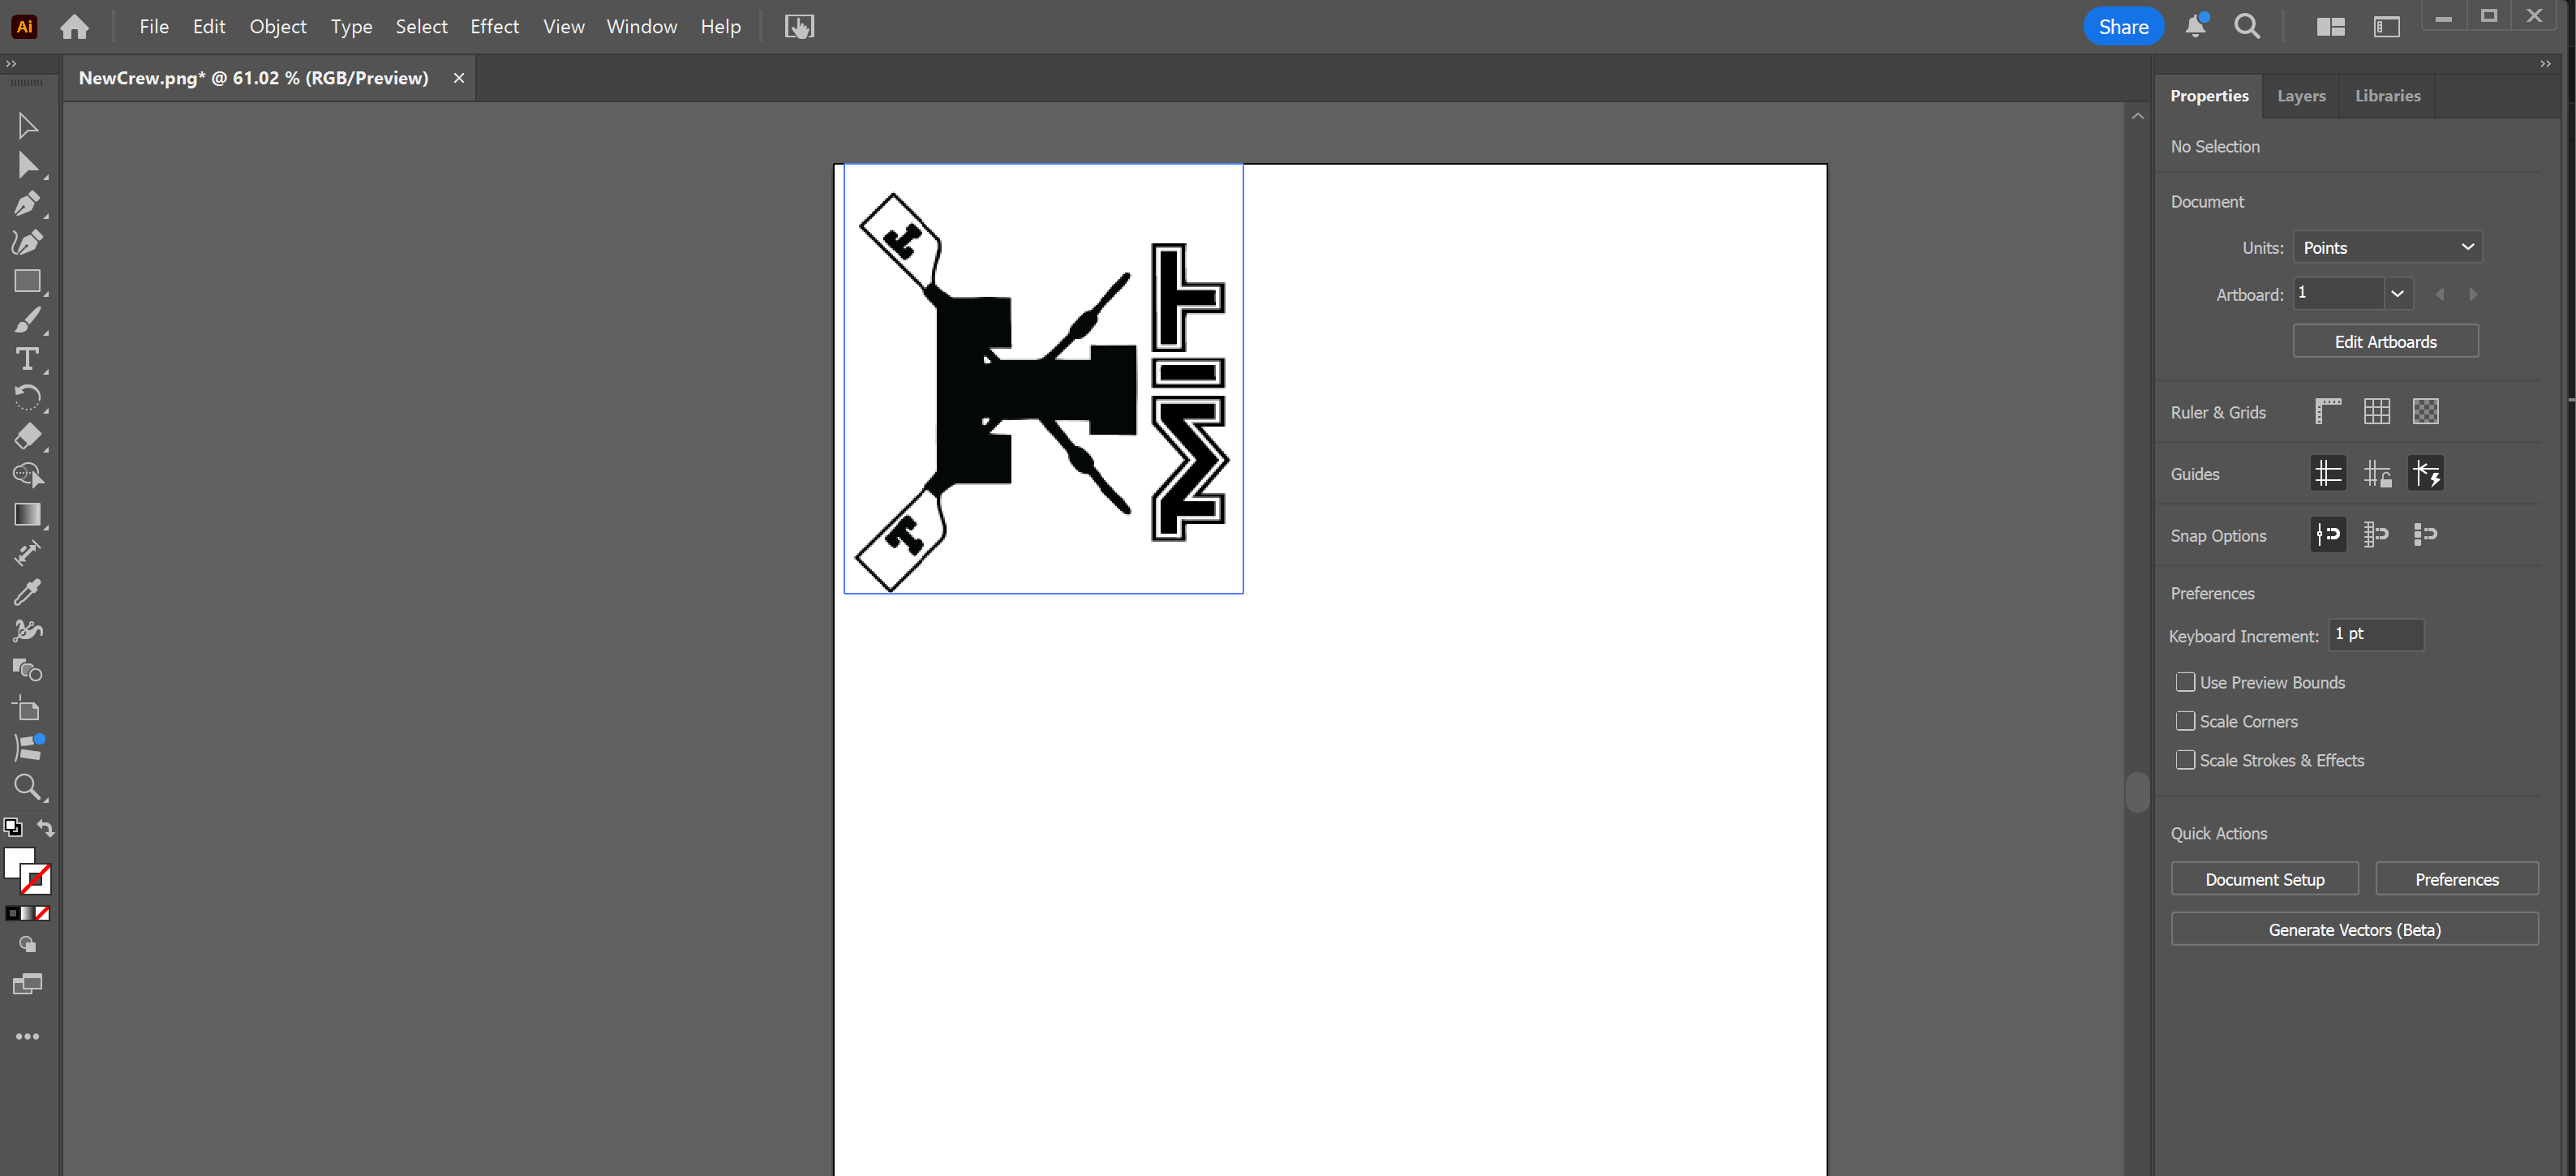
Task: Go to the Home screen icon
Action: (x=75, y=27)
